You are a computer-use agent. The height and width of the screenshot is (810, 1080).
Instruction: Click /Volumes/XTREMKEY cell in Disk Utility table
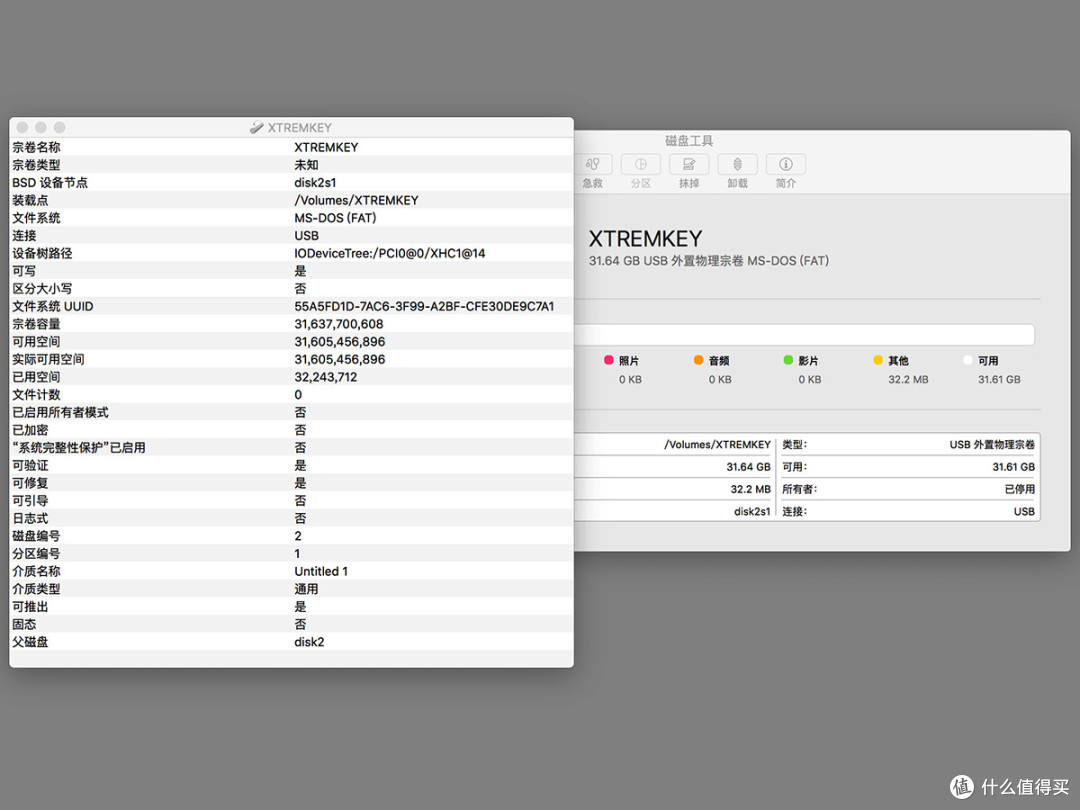[717, 445]
